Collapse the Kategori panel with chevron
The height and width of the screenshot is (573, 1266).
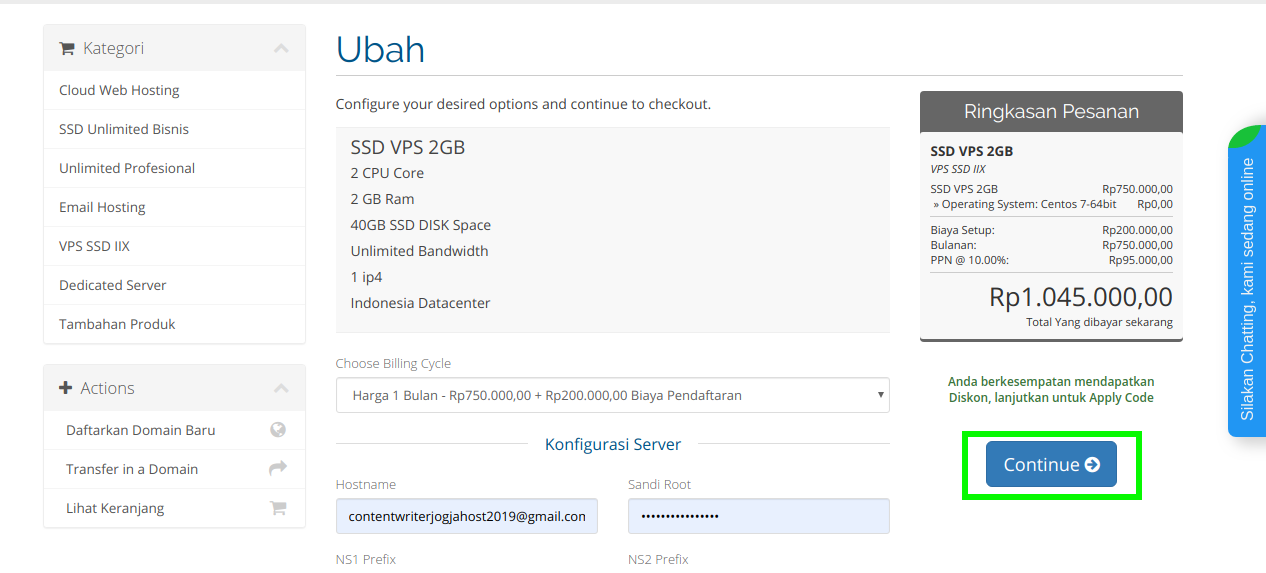point(281,48)
